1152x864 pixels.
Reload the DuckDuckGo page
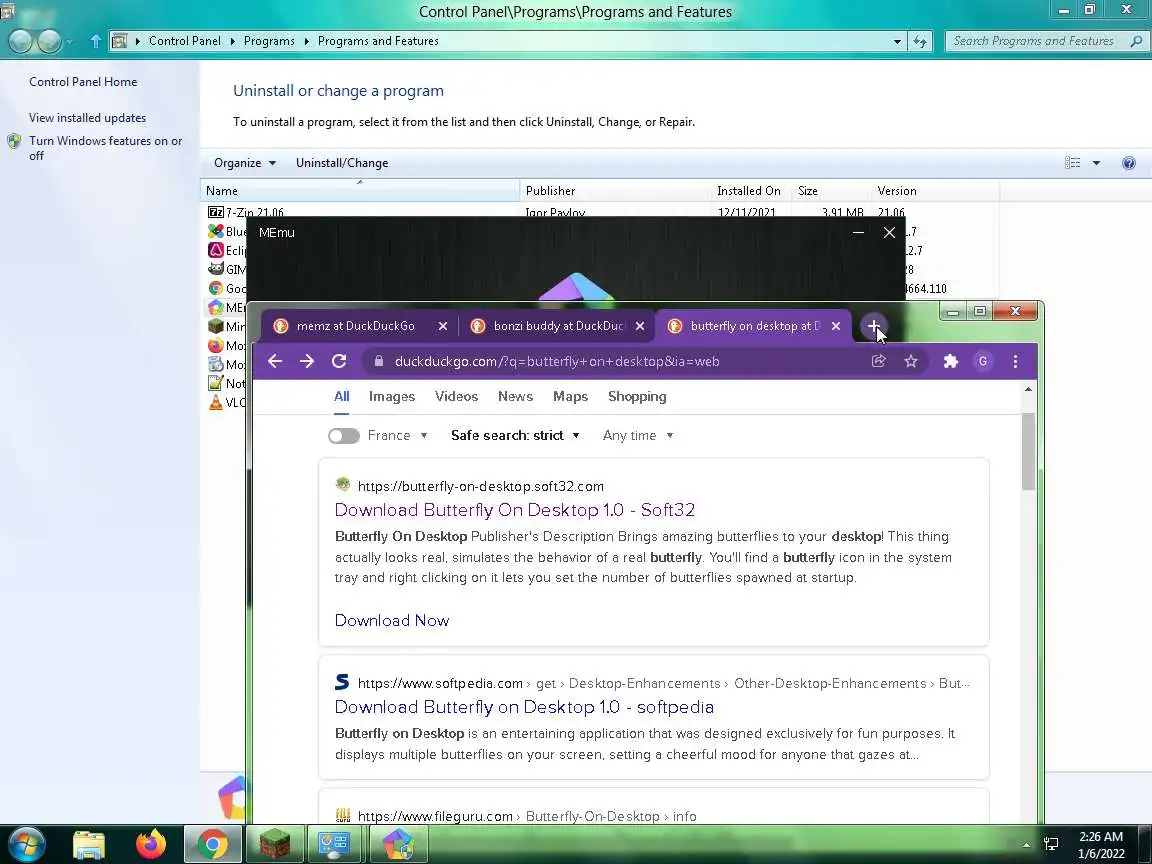[339, 361]
